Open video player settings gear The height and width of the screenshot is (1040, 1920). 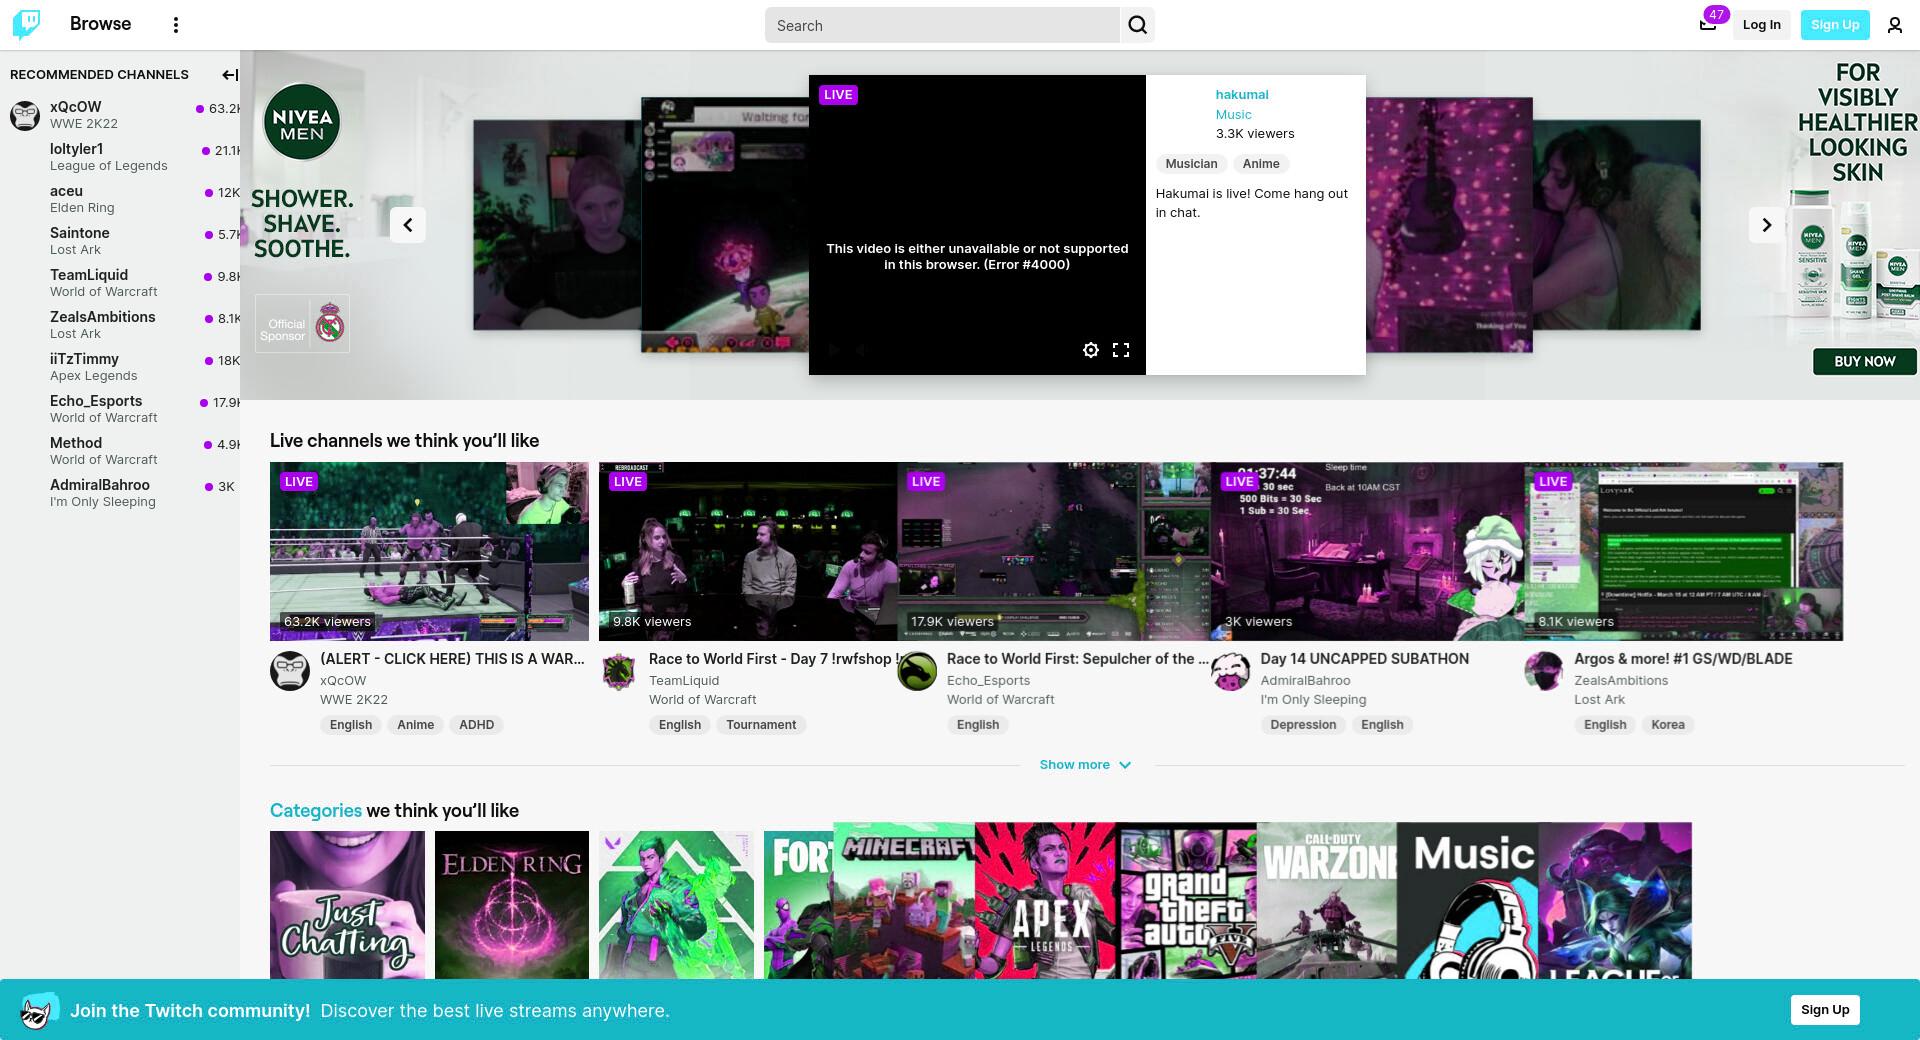coord(1091,350)
